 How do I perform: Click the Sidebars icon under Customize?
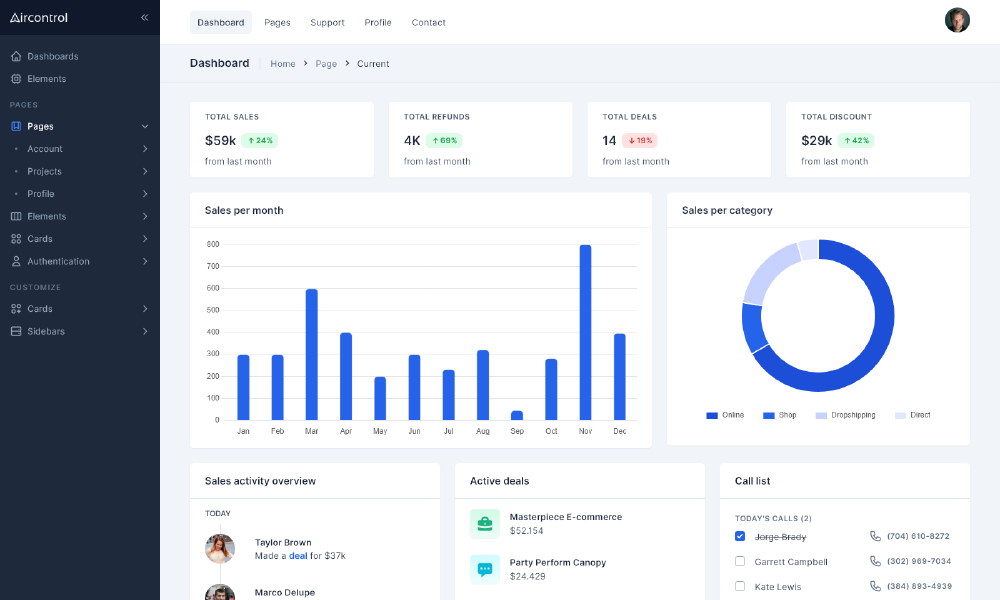click(x=16, y=331)
